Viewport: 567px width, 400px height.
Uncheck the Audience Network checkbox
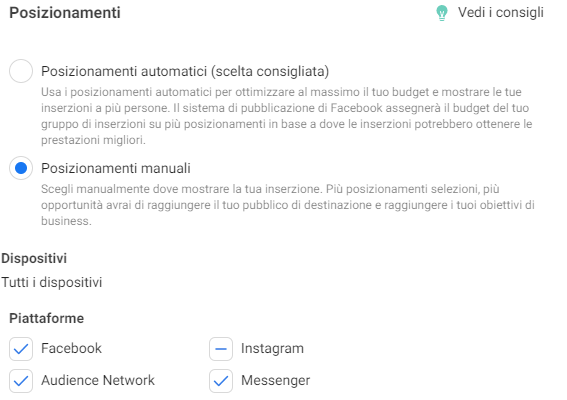point(21,380)
